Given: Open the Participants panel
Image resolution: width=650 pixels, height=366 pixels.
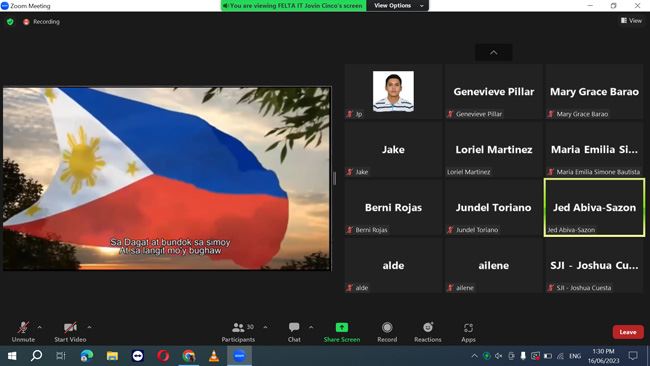Looking at the screenshot, I should [238, 332].
